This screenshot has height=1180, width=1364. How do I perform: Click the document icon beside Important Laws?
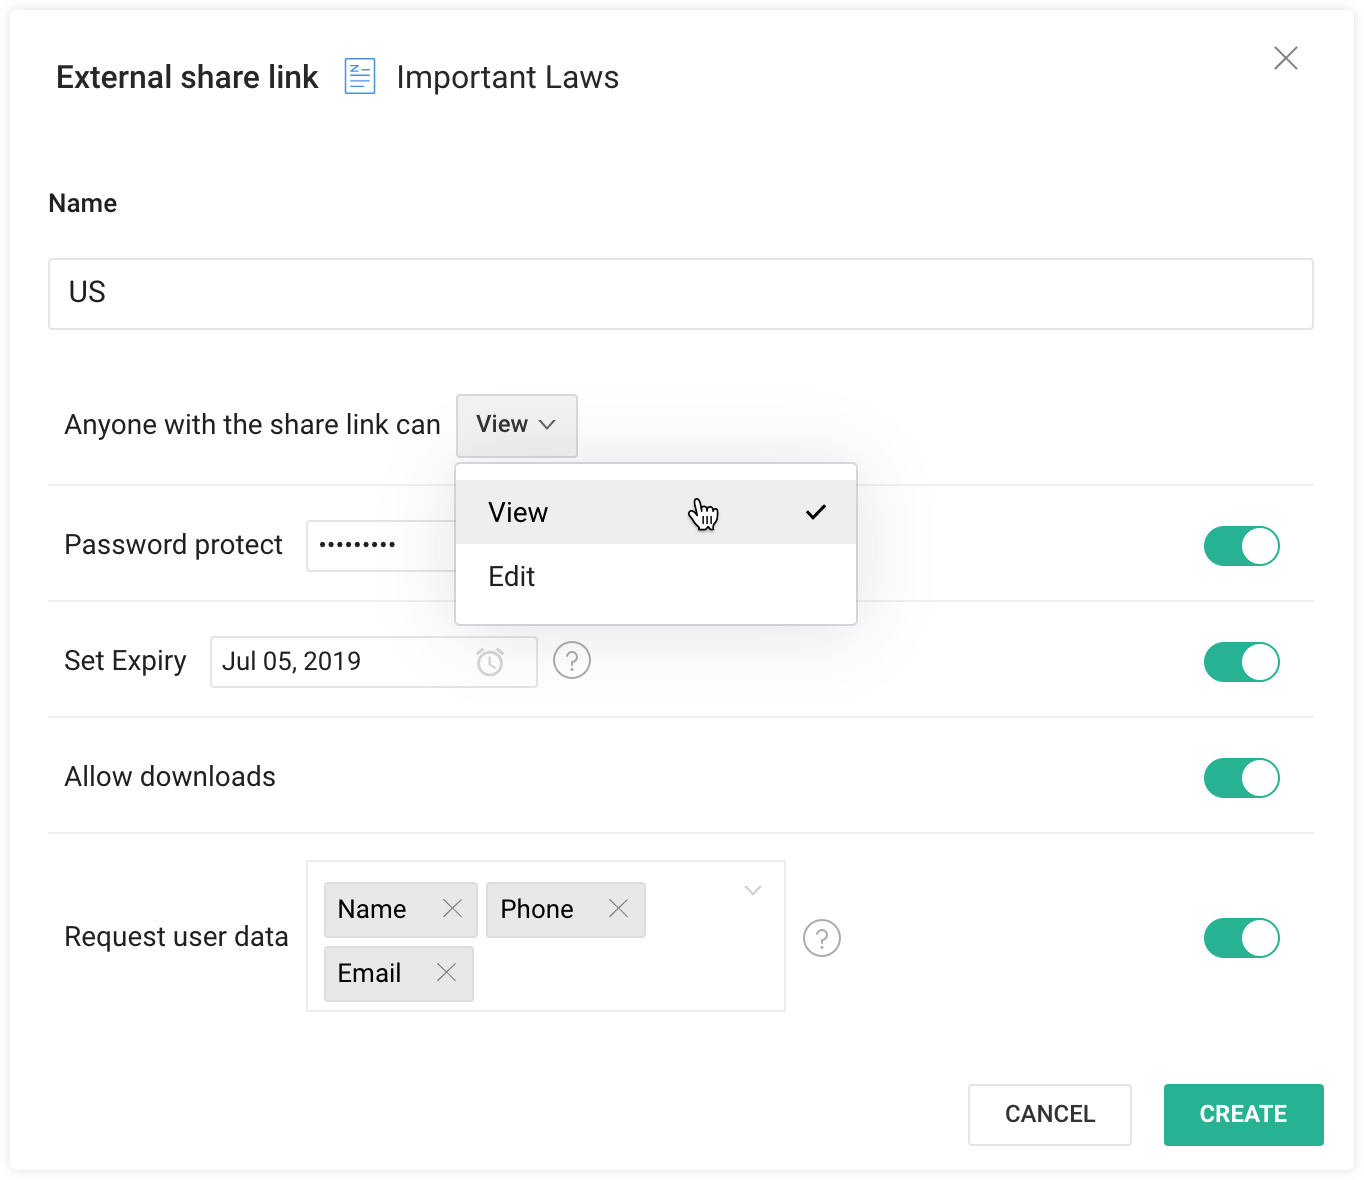tap(358, 75)
